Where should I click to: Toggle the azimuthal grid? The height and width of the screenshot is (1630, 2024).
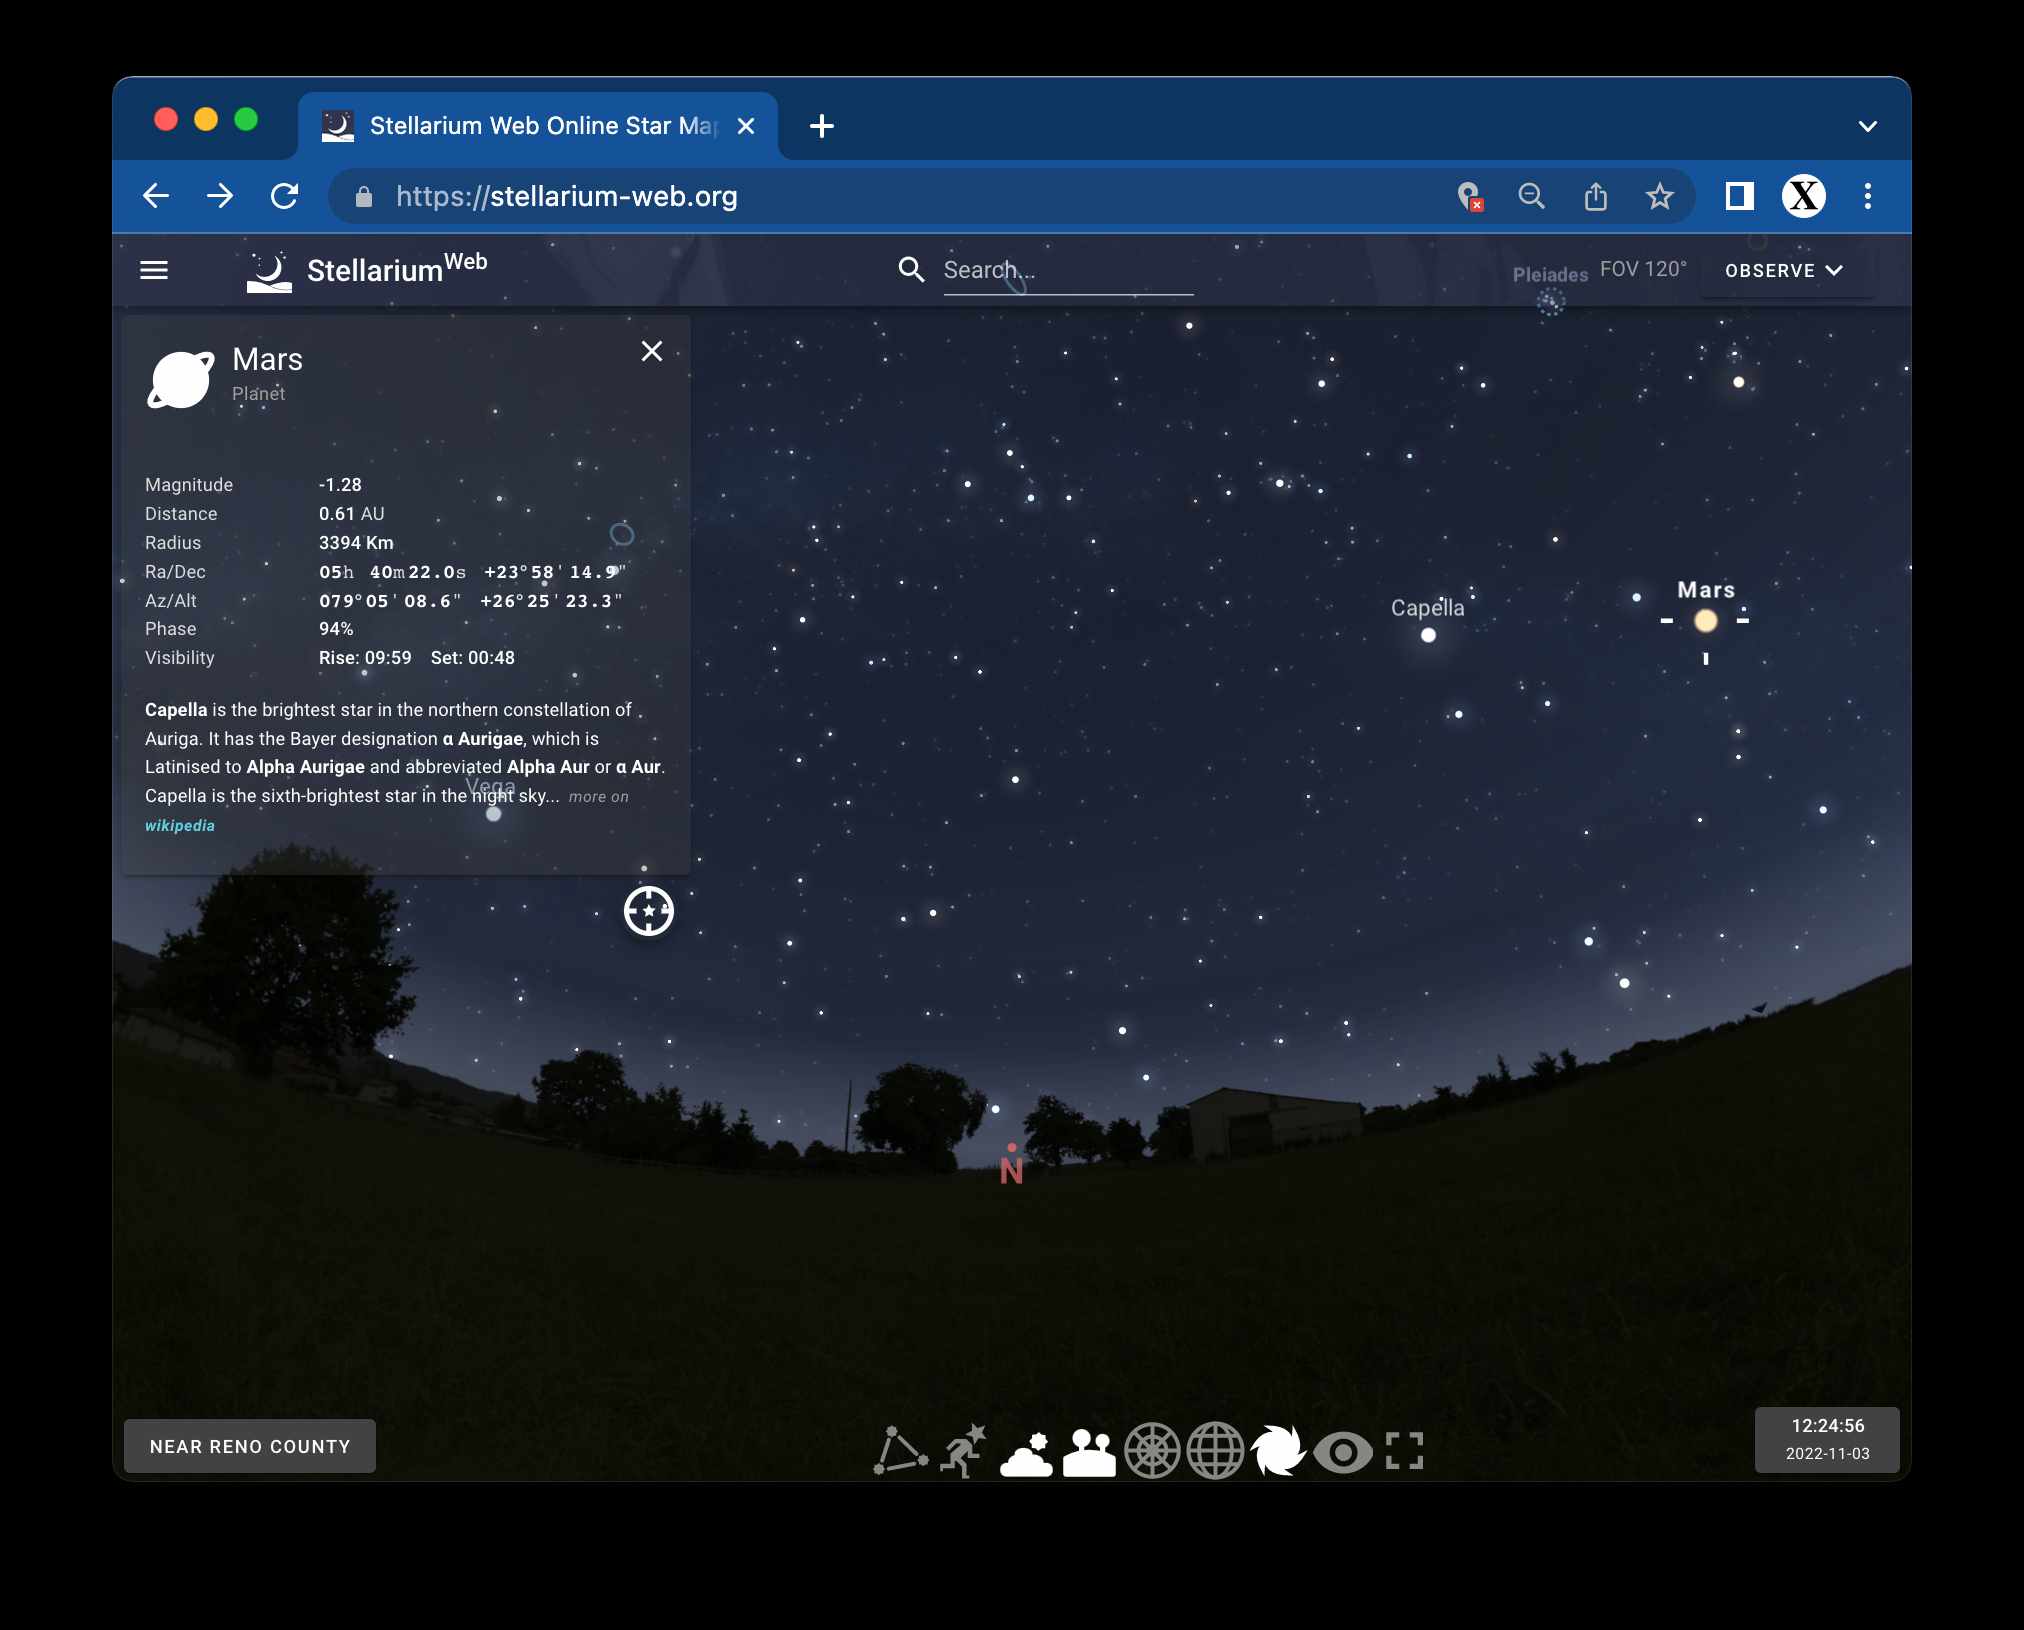(x=1152, y=1451)
